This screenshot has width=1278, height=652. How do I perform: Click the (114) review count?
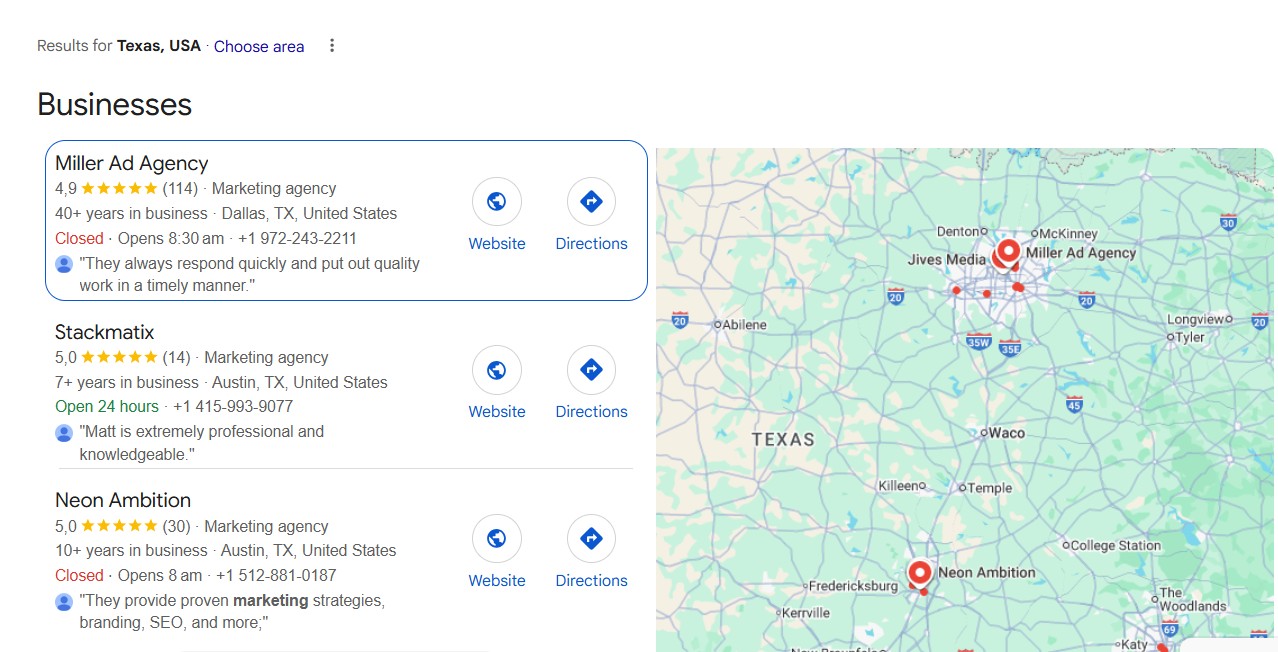click(x=180, y=188)
